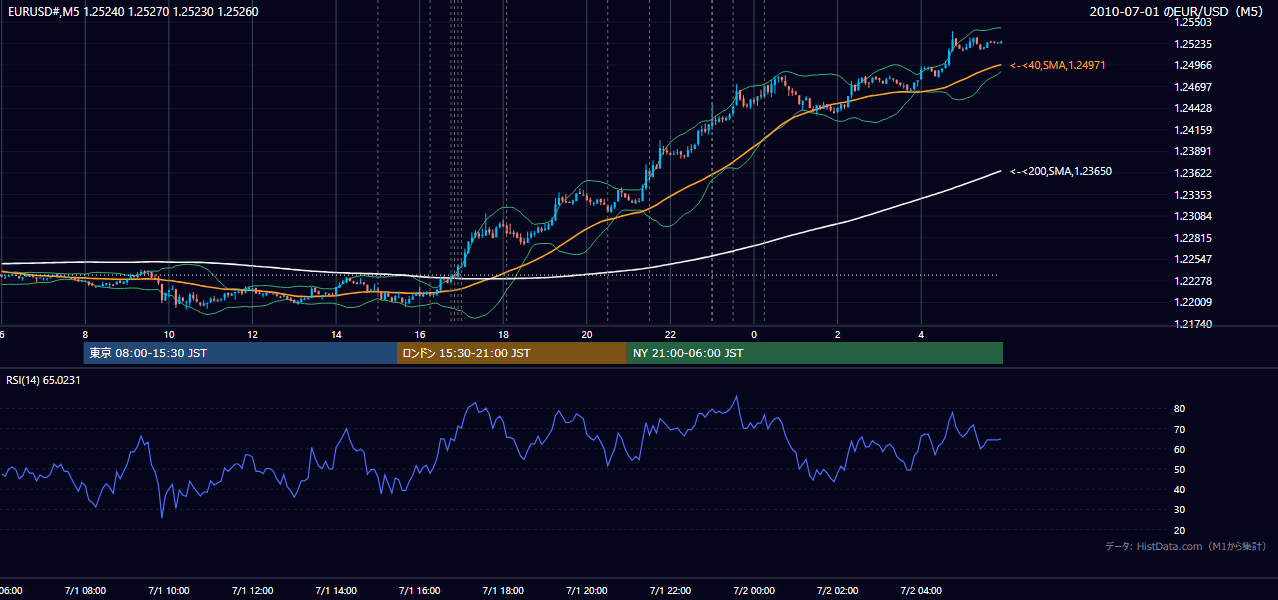Click hour label 12 under price chart
This screenshot has width=1278, height=600.
[252, 334]
